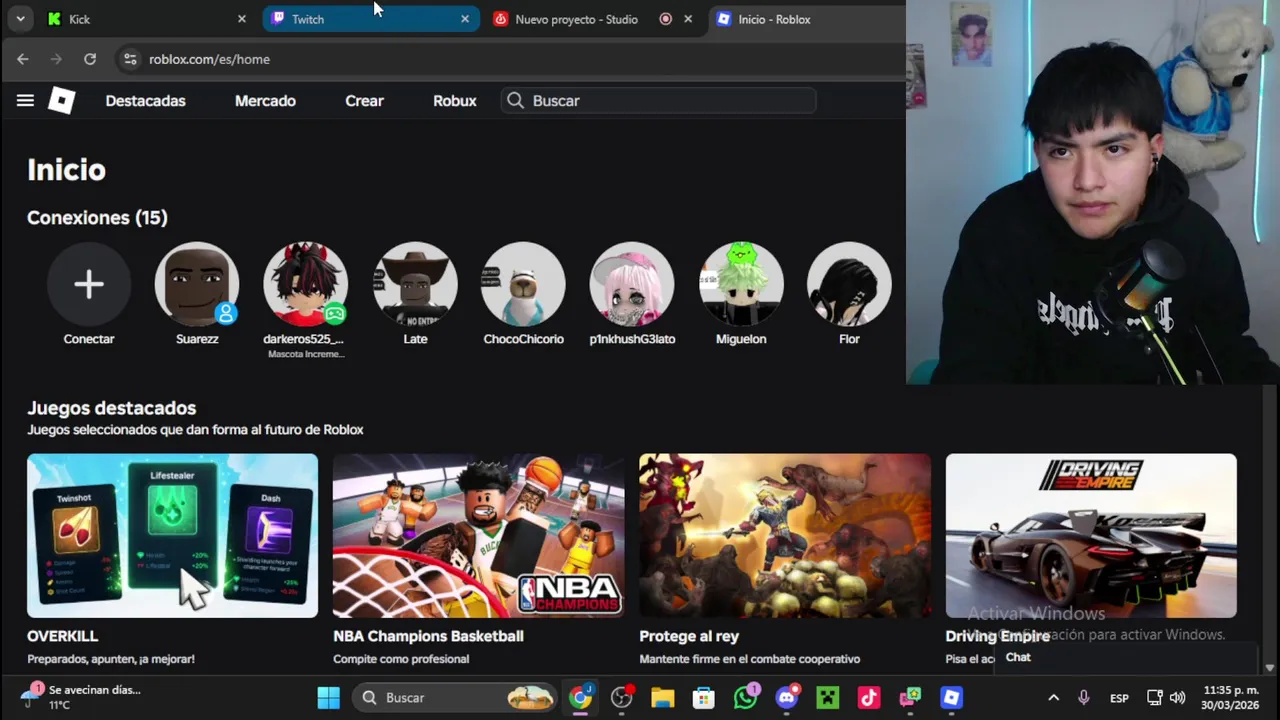Focus the Roblox Buscar search field
Viewport: 1280px width, 720px height.
(x=659, y=101)
